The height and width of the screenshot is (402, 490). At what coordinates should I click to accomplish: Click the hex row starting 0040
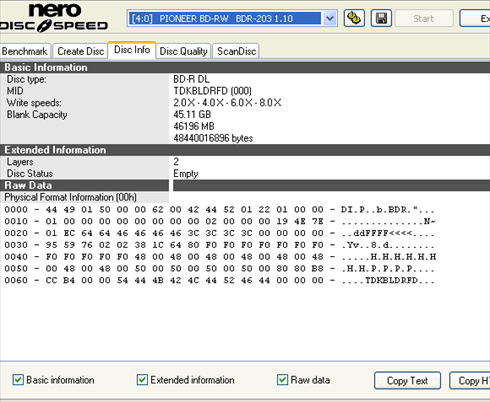[220, 257]
